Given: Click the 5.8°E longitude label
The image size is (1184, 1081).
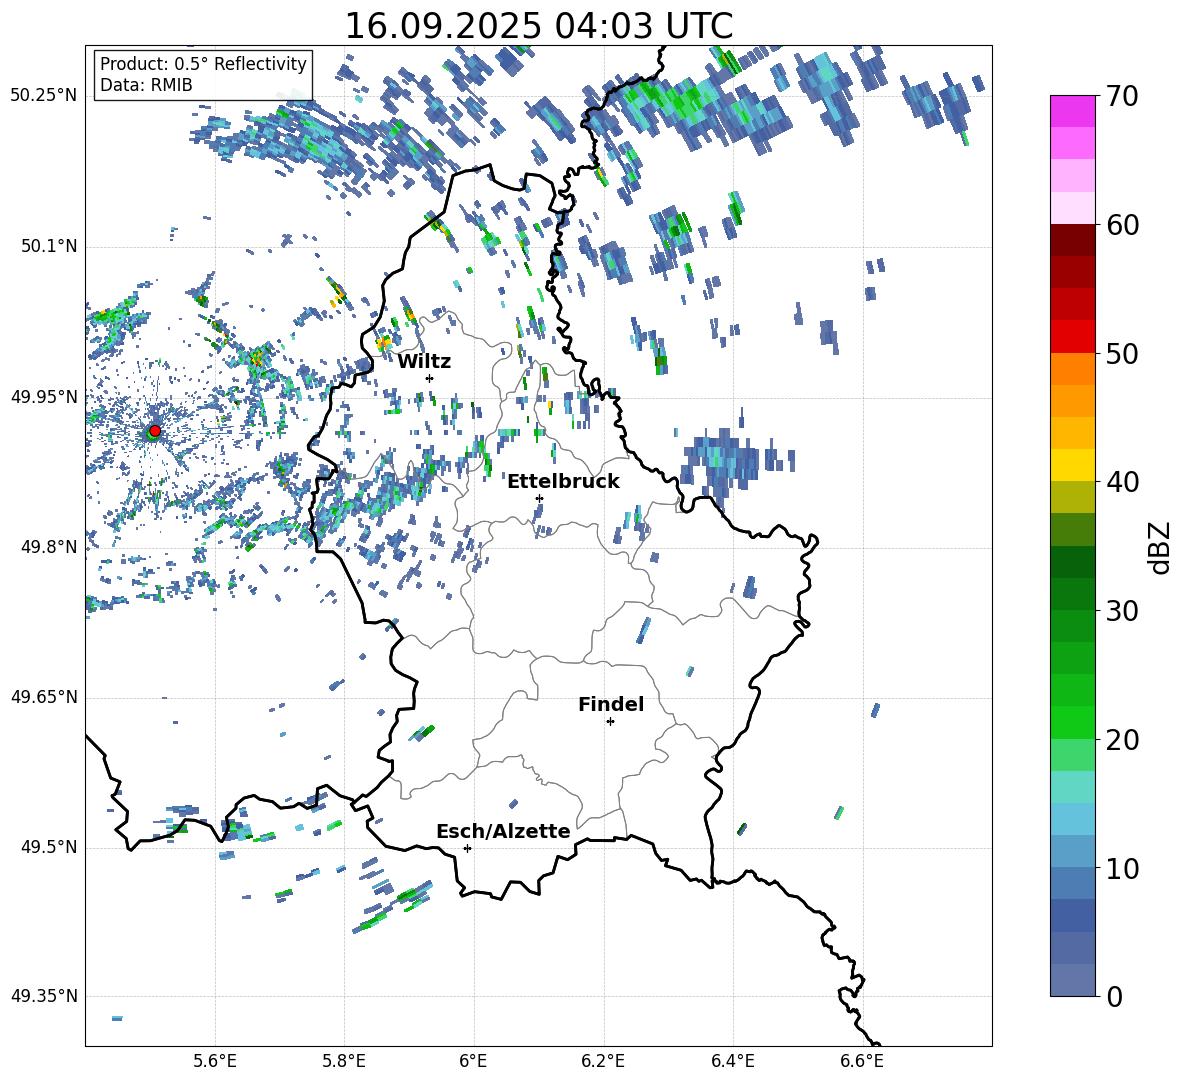Looking at the screenshot, I should tap(344, 1062).
